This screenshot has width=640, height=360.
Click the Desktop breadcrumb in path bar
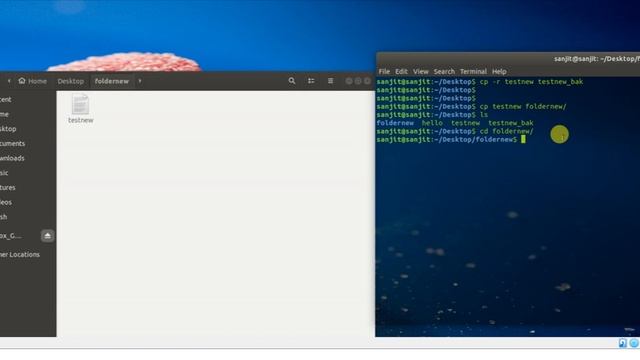[71, 81]
